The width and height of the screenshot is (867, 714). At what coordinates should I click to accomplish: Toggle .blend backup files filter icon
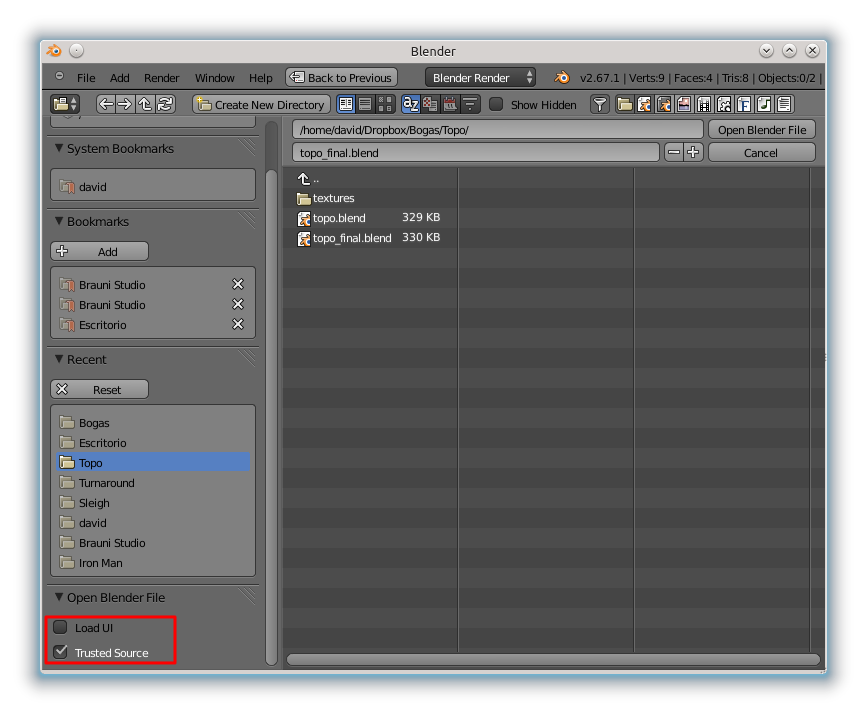tap(665, 104)
